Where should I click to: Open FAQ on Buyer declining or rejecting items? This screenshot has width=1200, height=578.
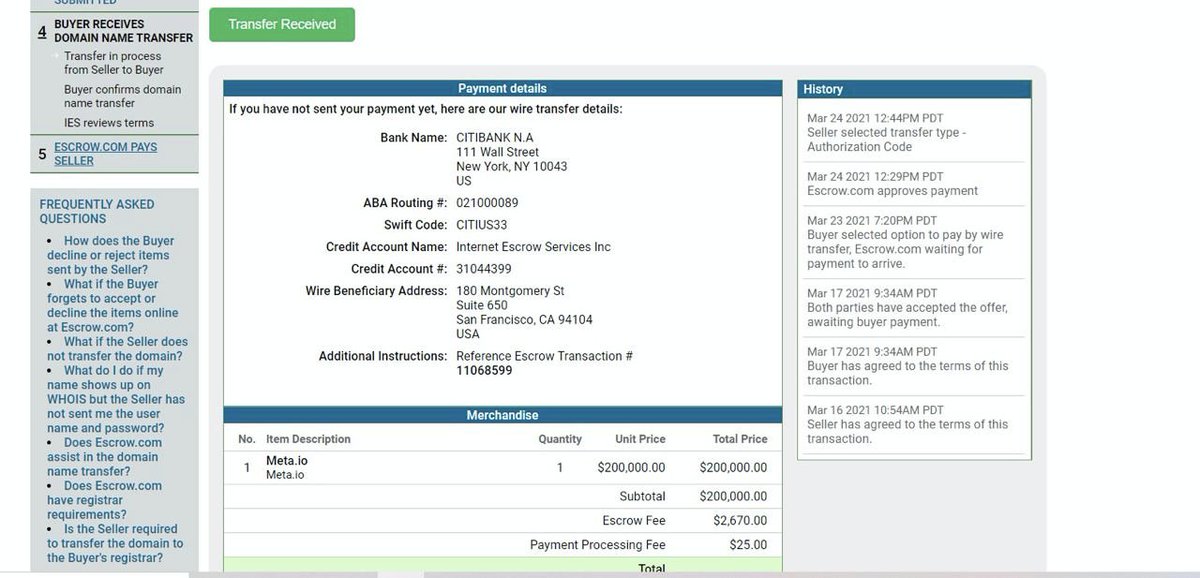coord(112,255)
